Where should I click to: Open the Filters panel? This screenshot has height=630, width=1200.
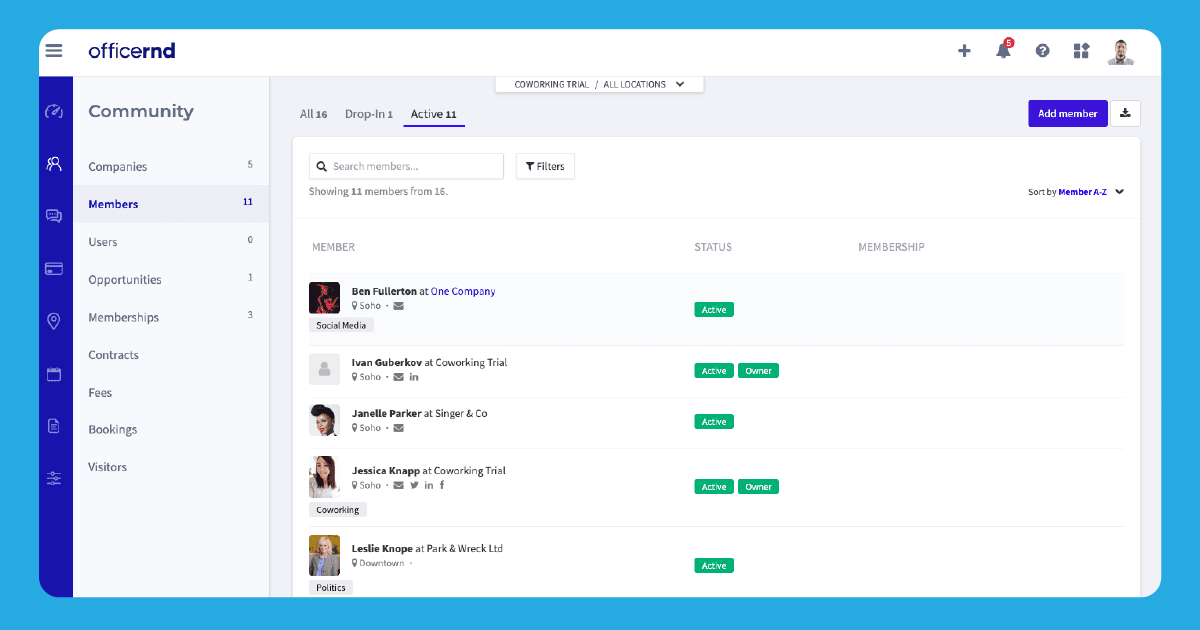click(545, 166)
